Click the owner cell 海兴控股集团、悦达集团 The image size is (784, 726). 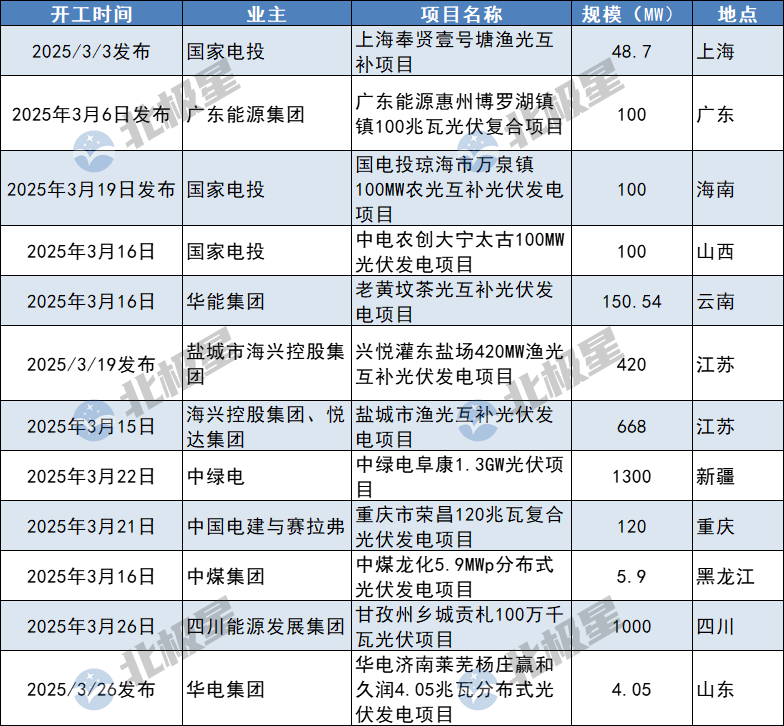point(266,426)
